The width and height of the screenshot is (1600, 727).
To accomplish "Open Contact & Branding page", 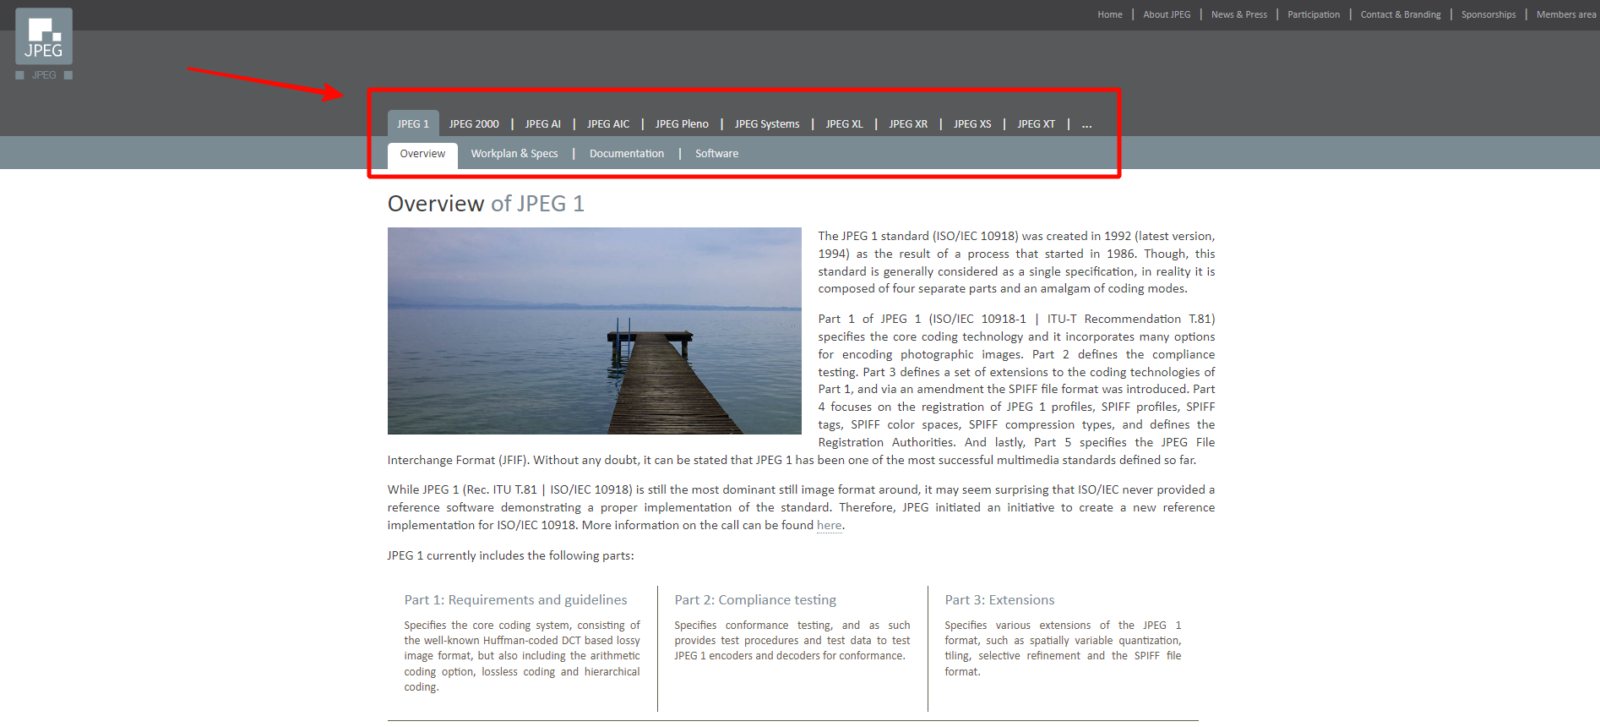I will pyautogui.click(x=1401, y=15).
